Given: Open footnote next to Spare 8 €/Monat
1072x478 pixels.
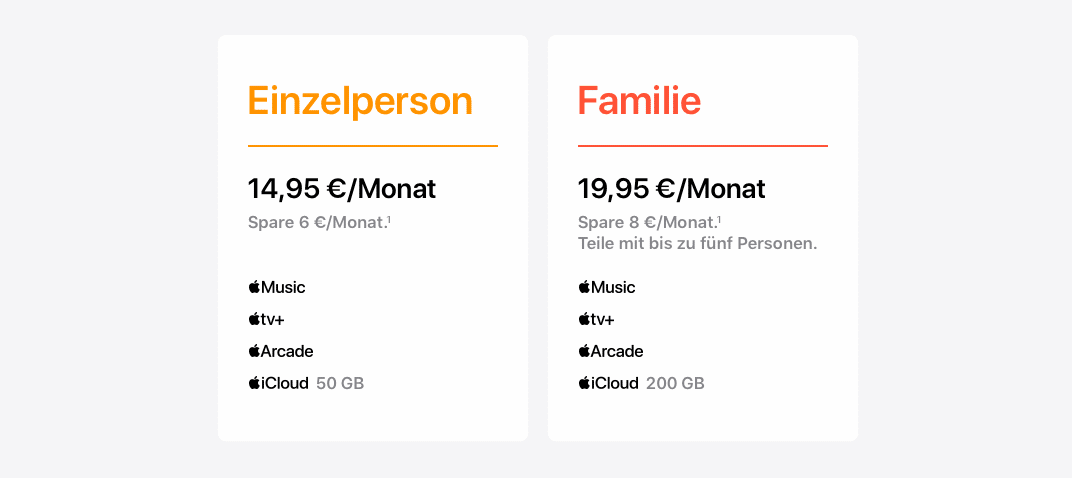Looking at the screenshot, I should tap(719, 219).
